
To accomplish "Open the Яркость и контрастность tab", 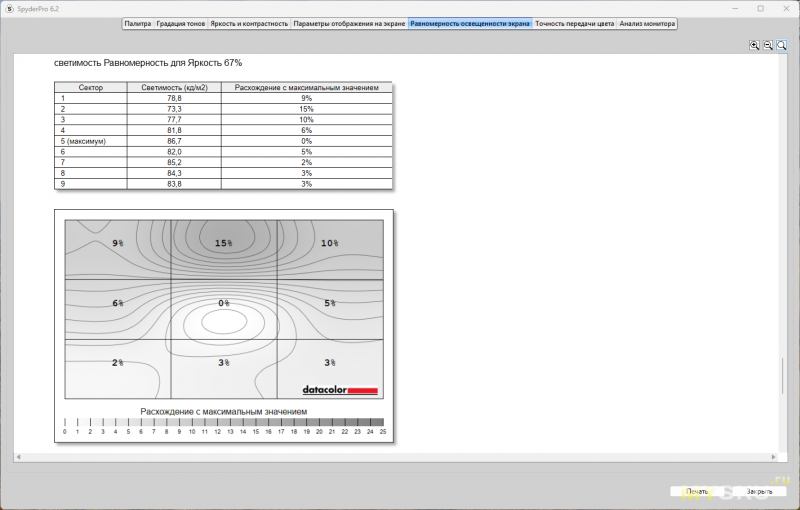I will [249, 22].
